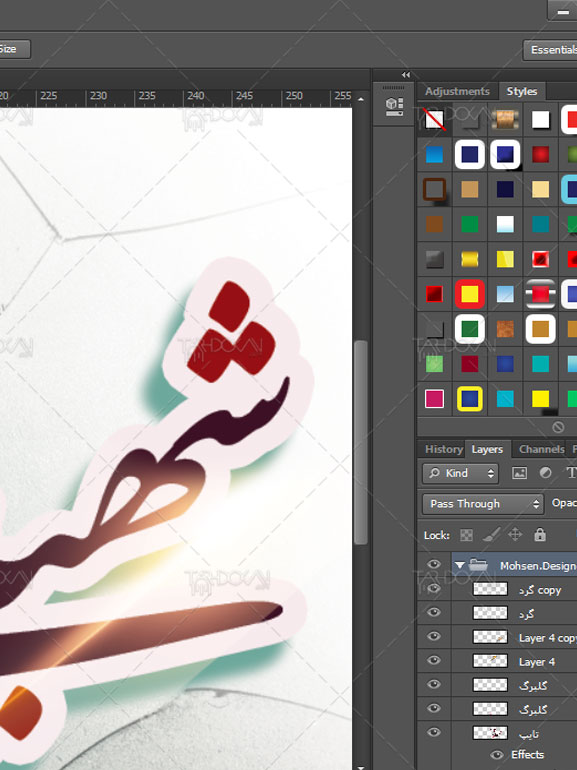Image resolution: width=577 pixels, height=770 pixels.
Task: Apply the yellow-bordered blue style swatch
Action: [470, 399]
